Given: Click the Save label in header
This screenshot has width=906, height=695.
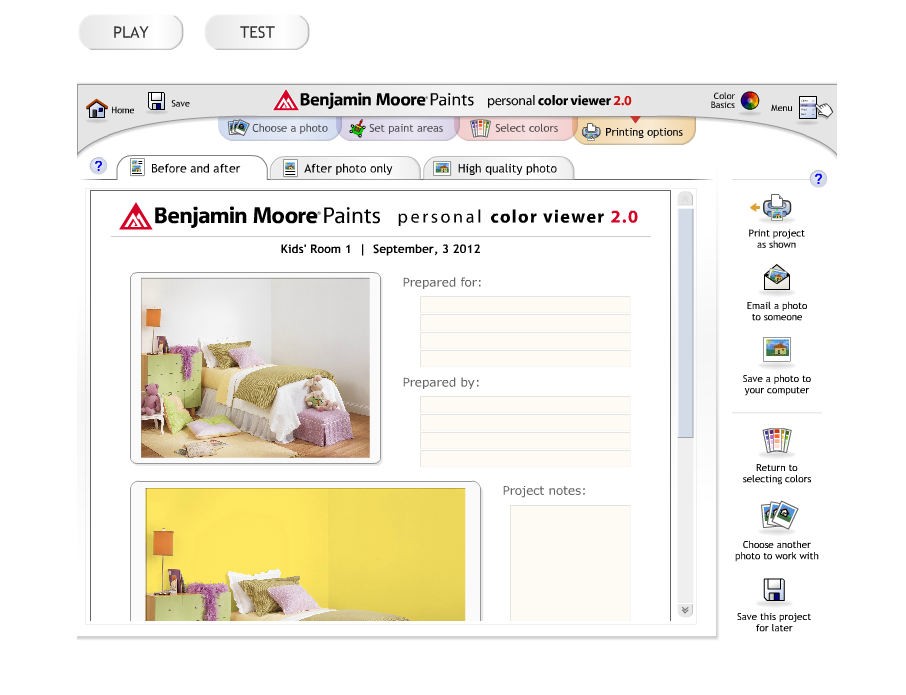Looking at the screenshot, I should (180, 103).
